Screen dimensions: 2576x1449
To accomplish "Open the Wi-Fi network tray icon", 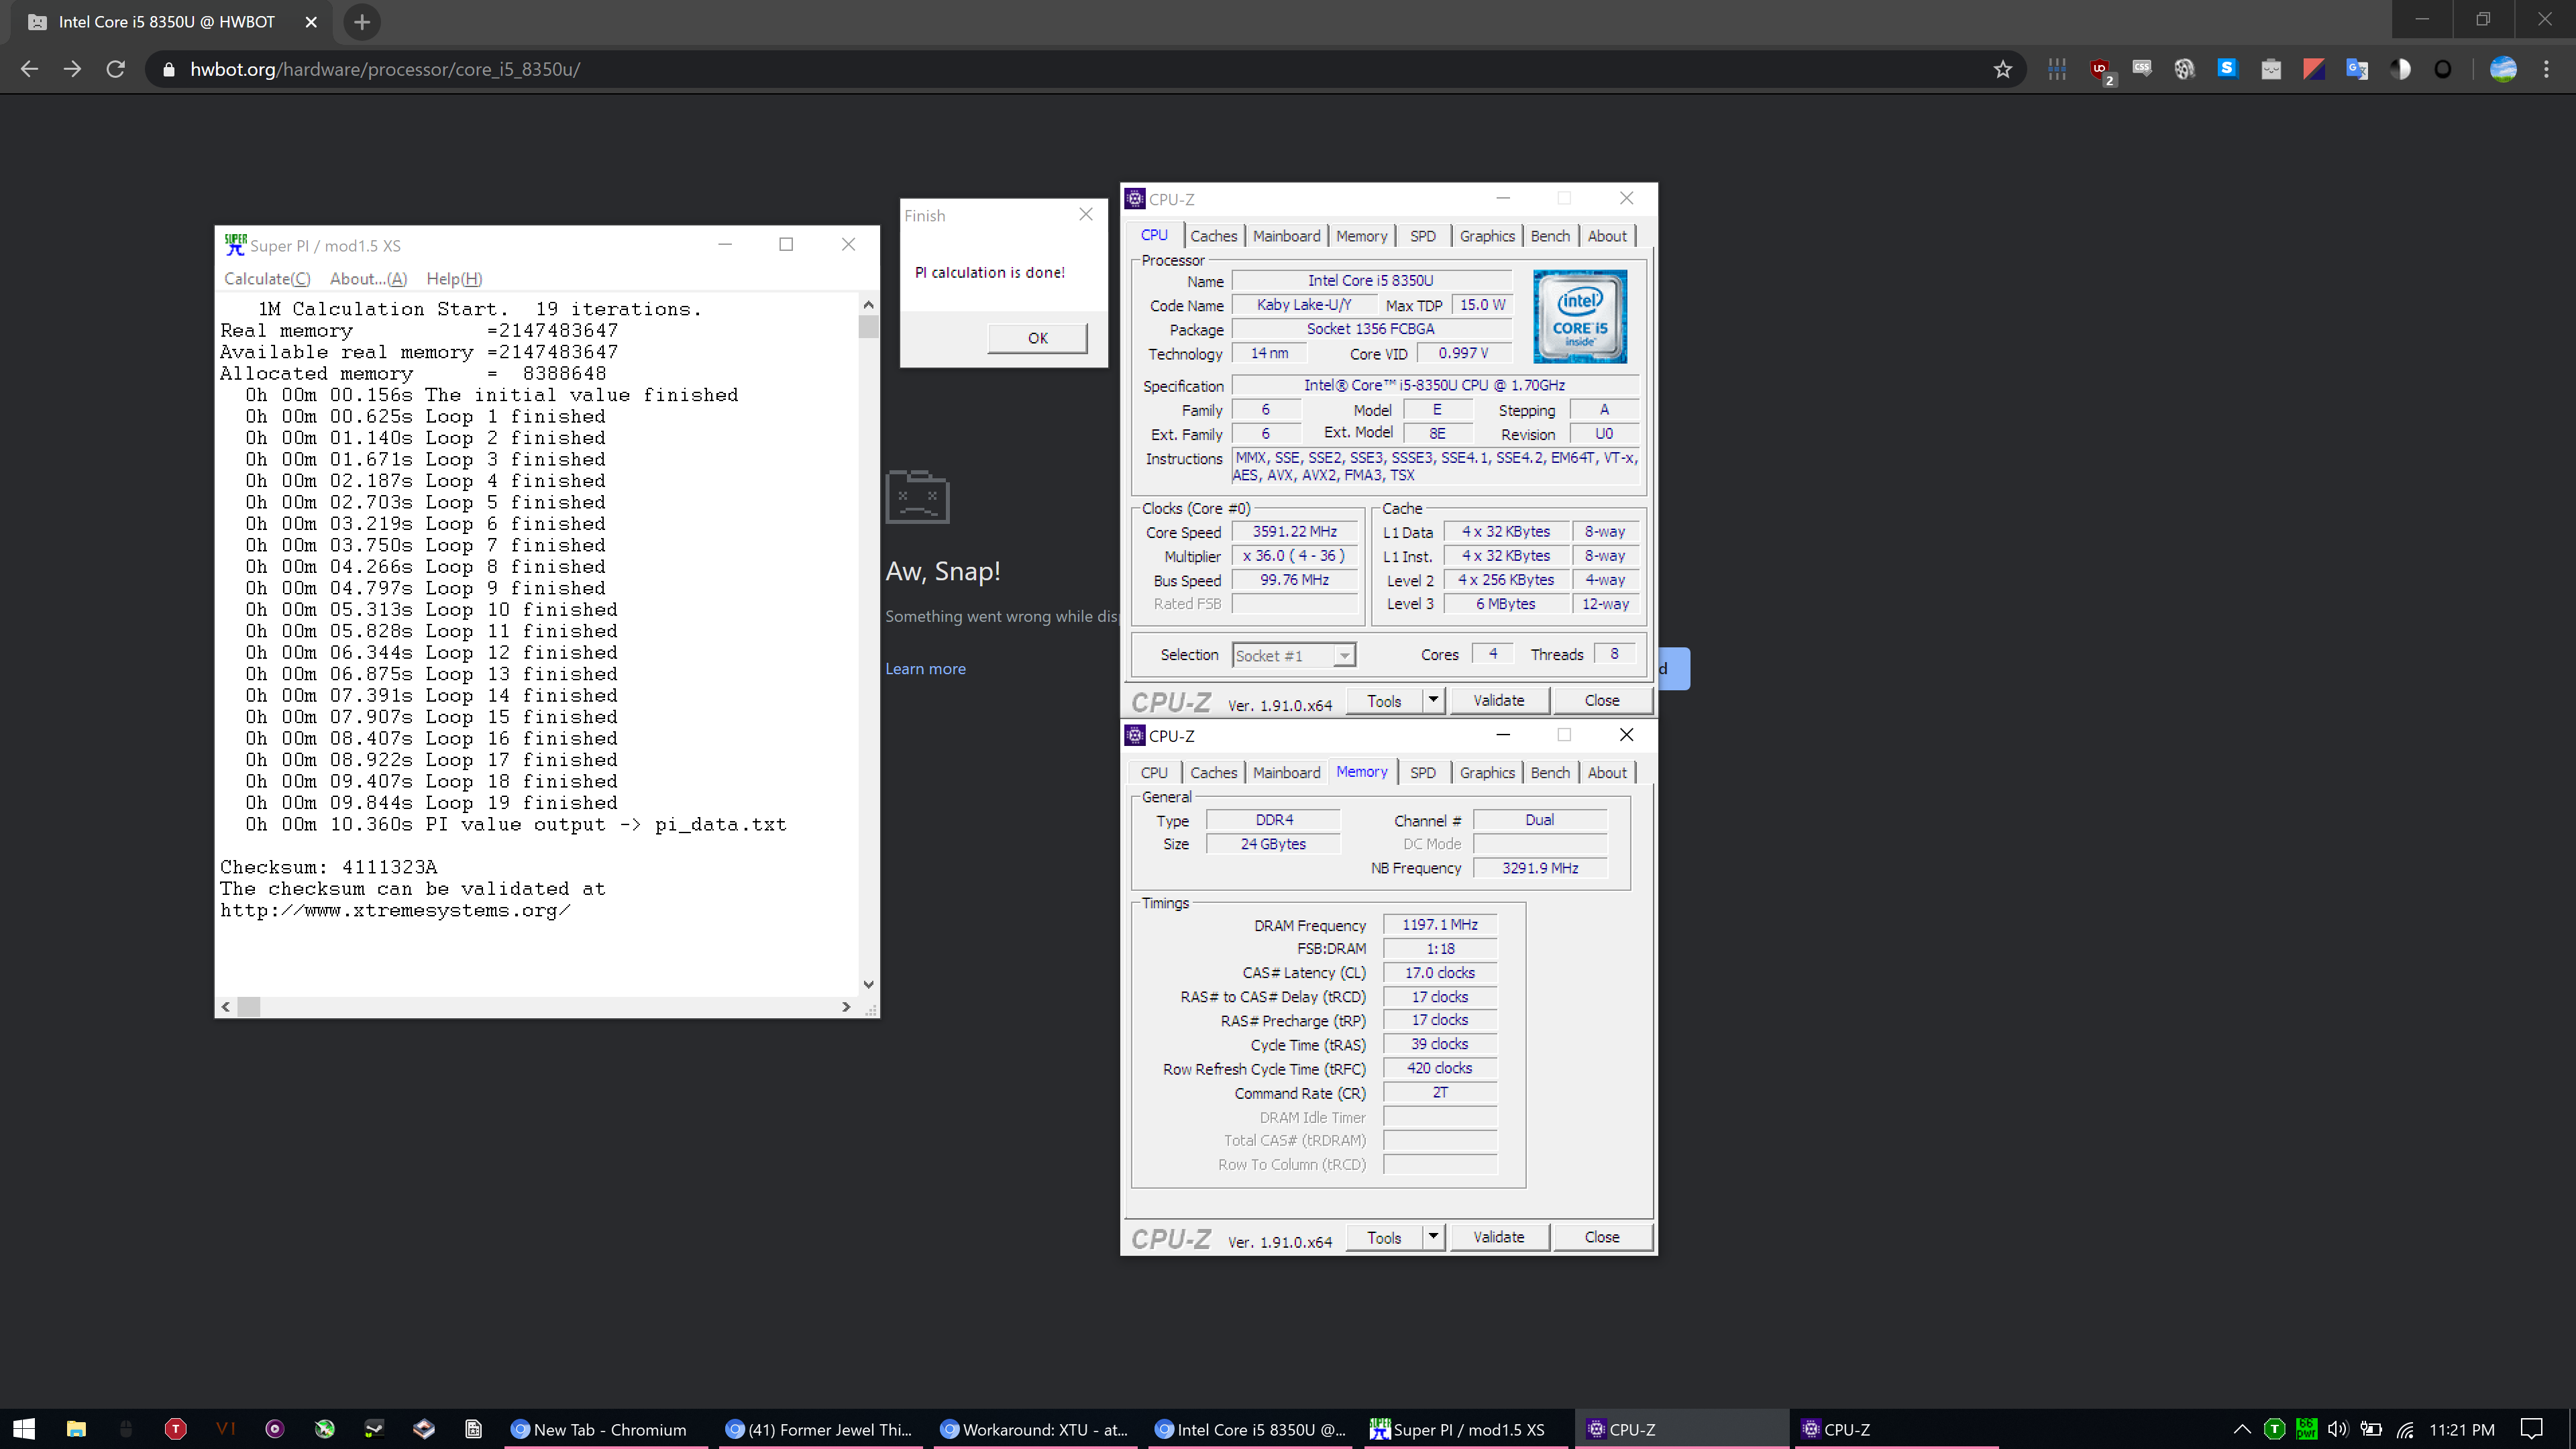I will pyautogui.click(x=2405, y=1429).
